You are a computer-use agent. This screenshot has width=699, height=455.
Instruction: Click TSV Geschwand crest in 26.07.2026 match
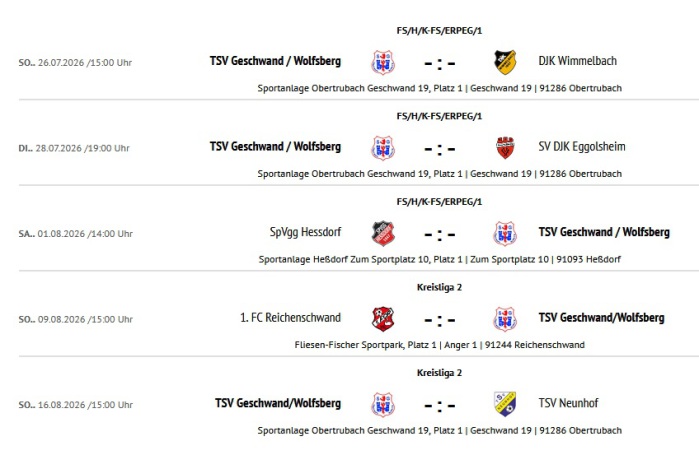[383, 62]
